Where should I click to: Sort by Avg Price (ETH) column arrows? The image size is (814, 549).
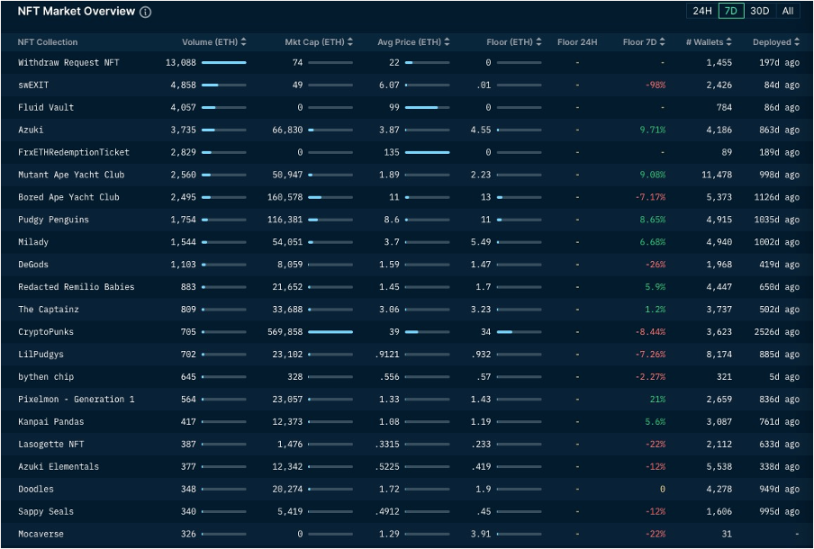coord(447,42)
